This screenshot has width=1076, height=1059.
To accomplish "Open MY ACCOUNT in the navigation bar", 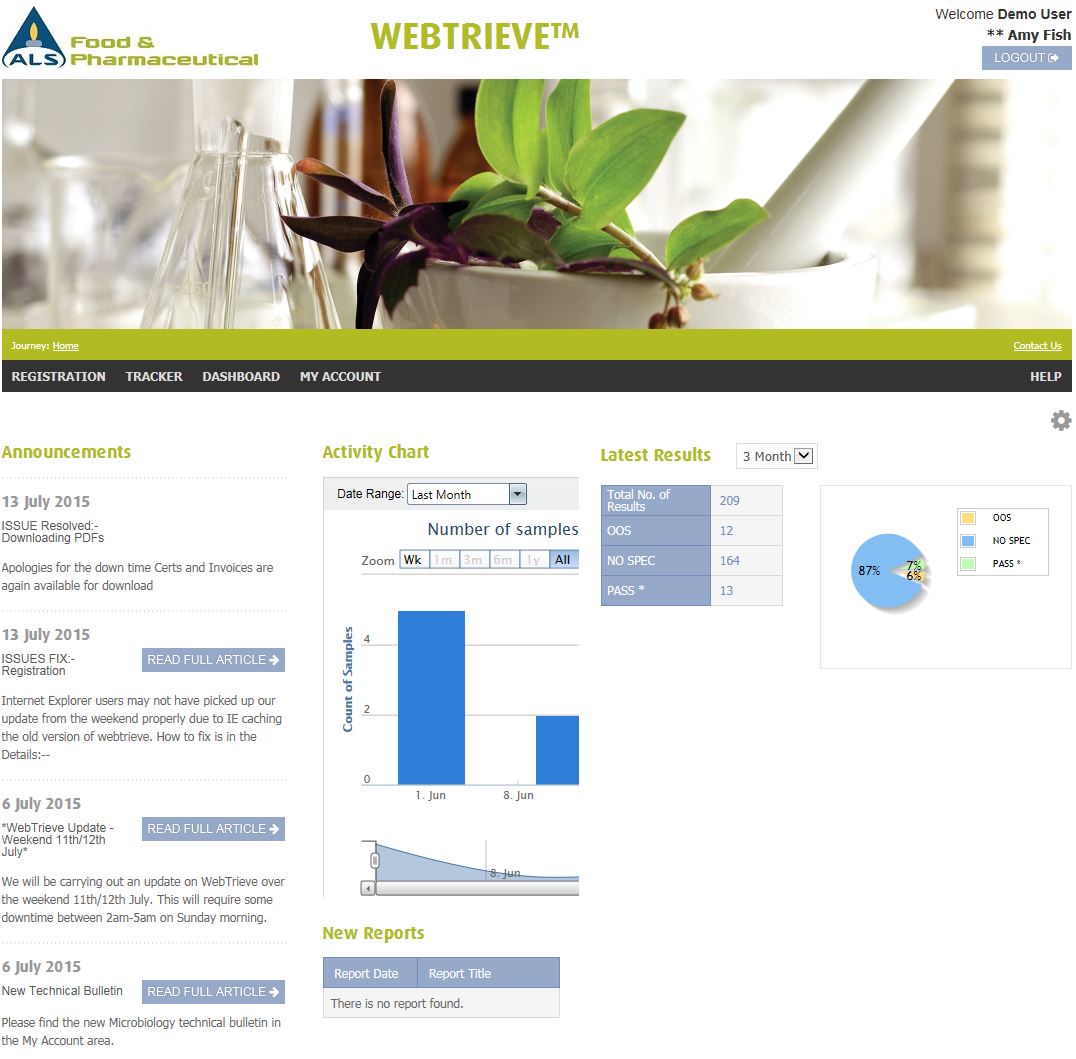I will click(x=340, y=377).
